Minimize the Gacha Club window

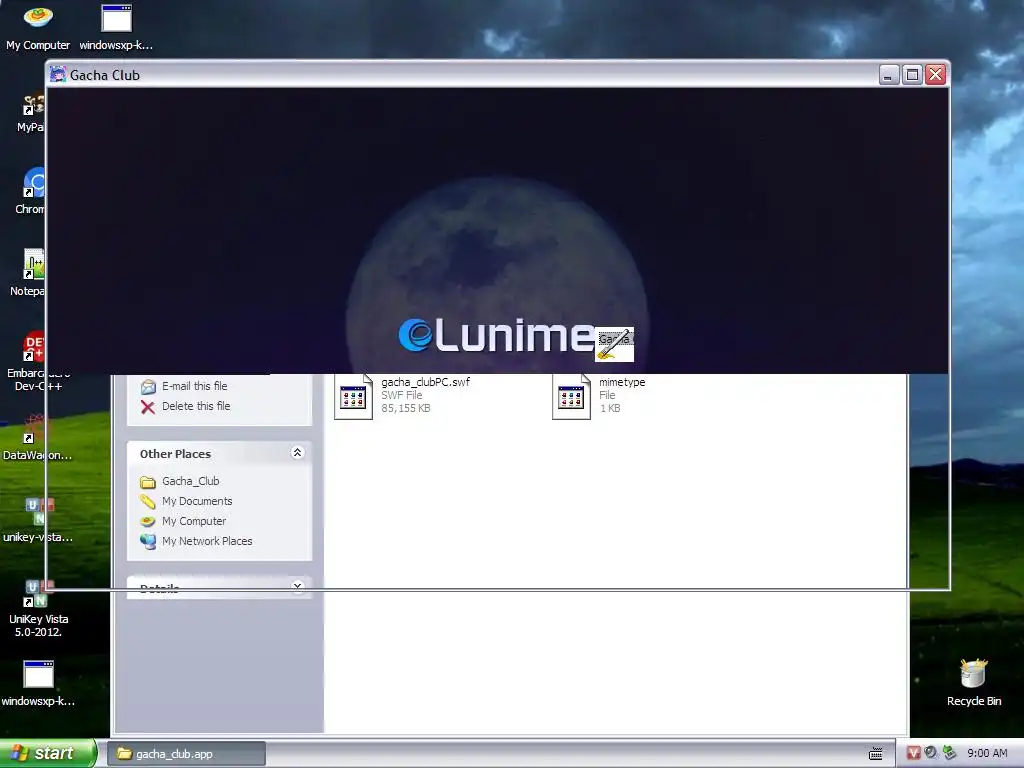(889, 75)
